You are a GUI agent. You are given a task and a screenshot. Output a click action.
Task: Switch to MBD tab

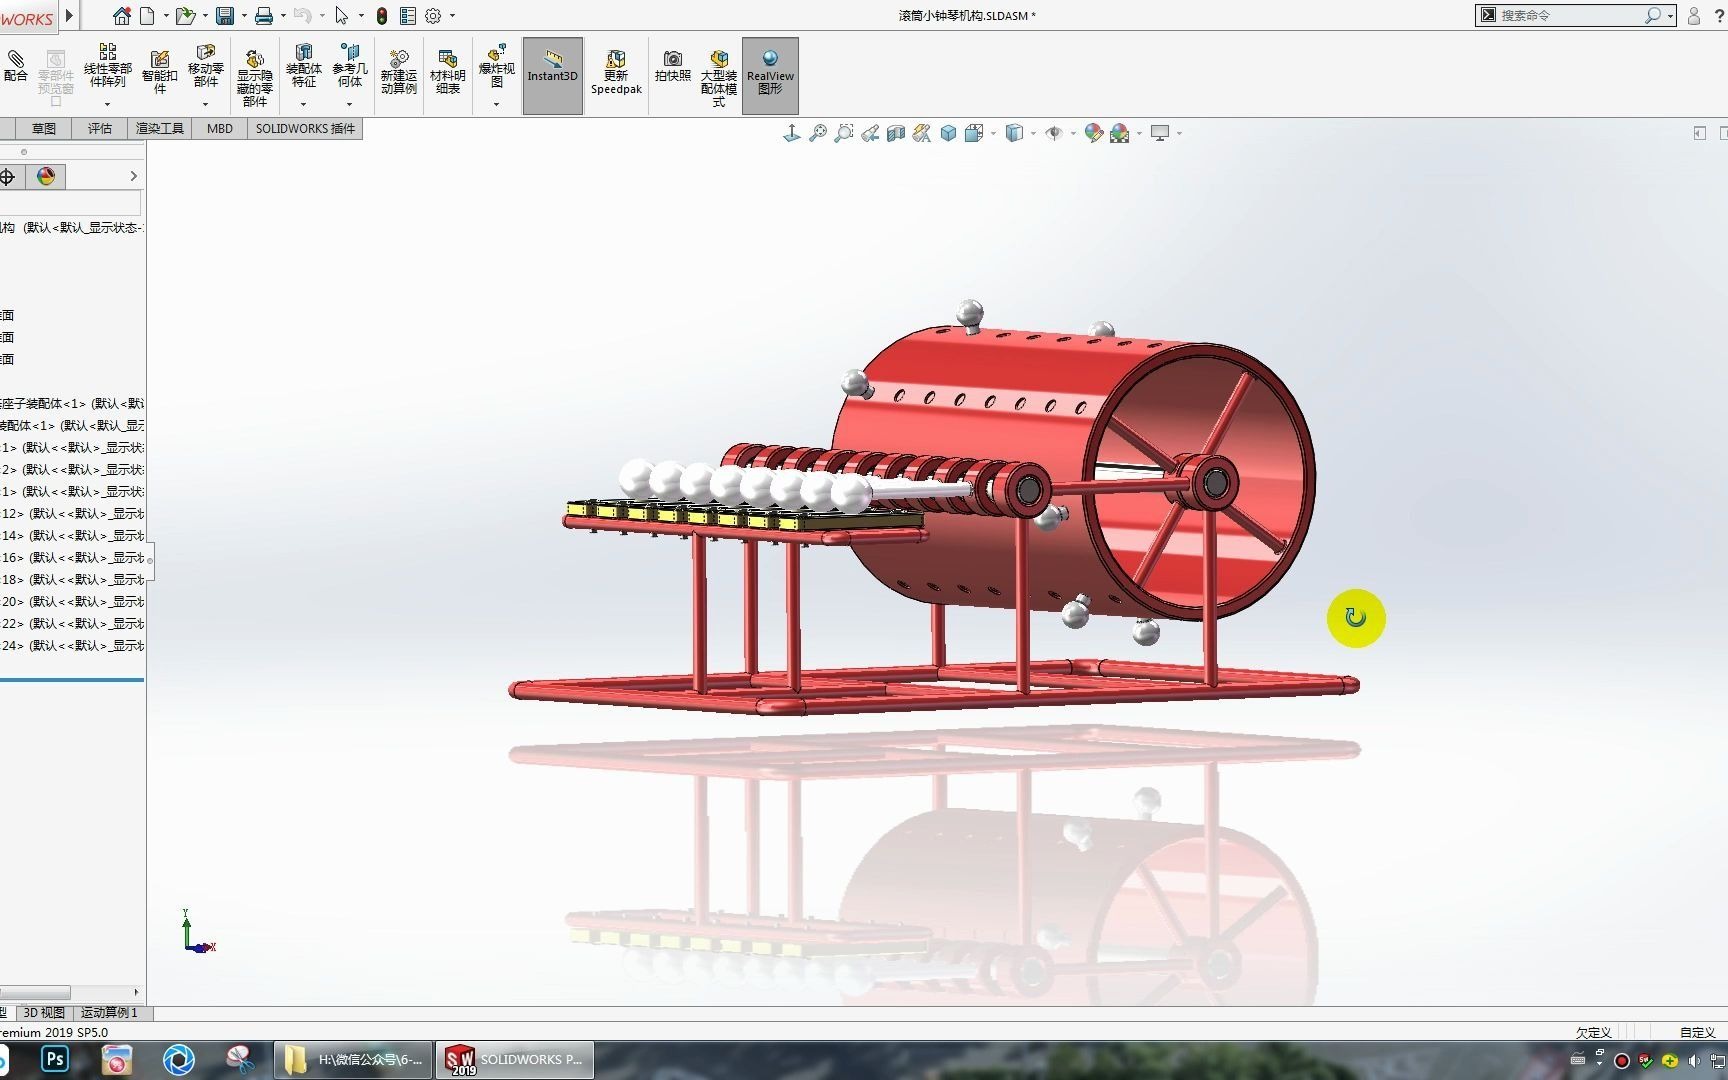point(219,129)
